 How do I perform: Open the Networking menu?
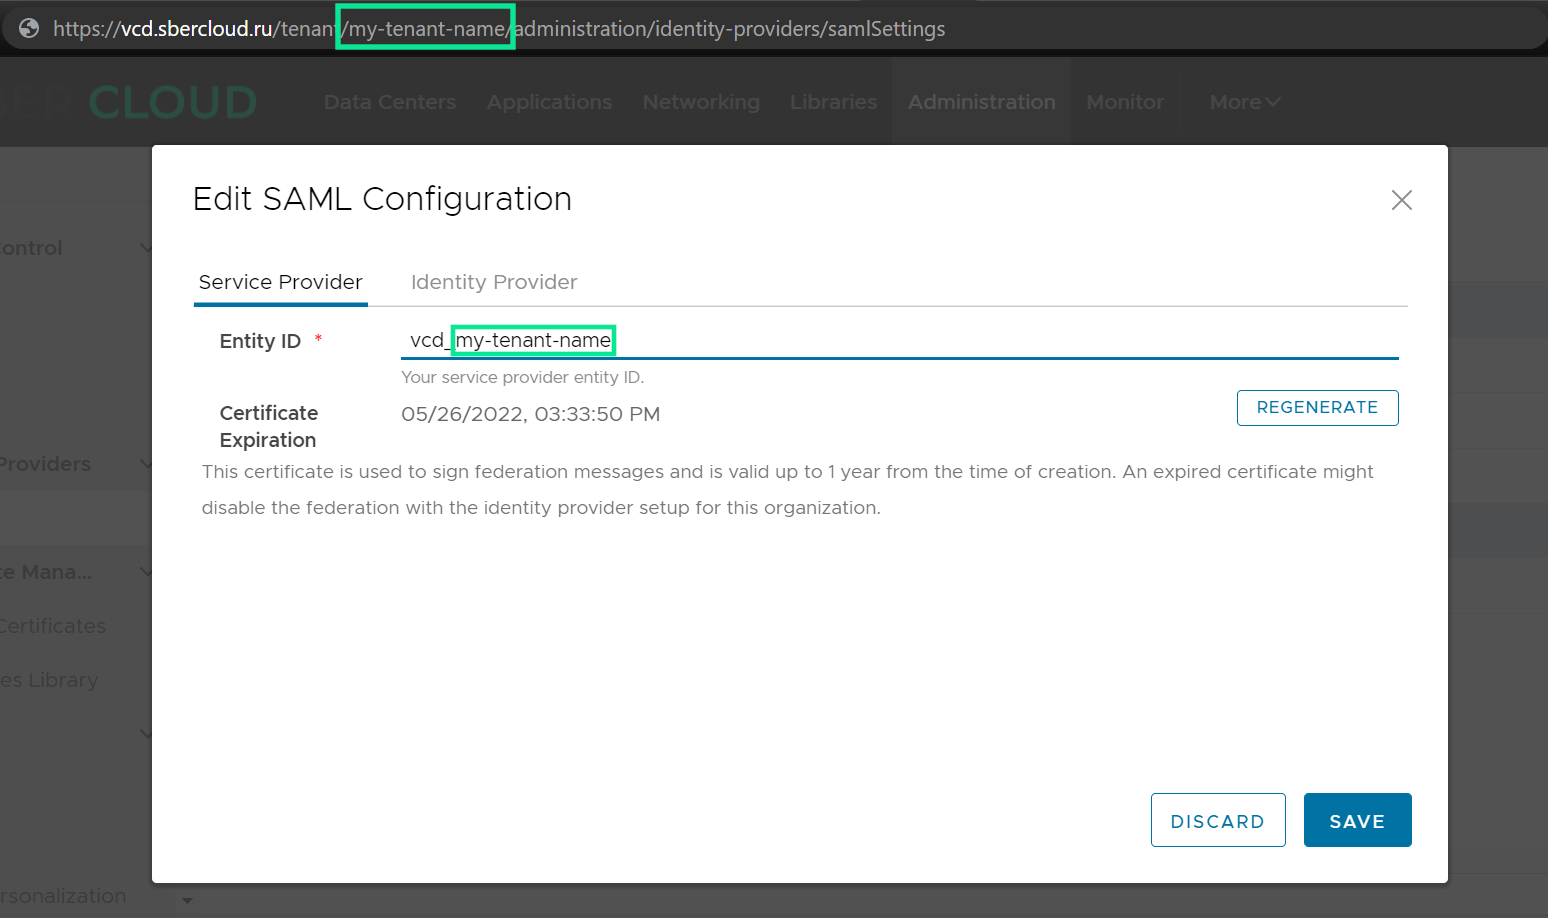pos(701,102)
